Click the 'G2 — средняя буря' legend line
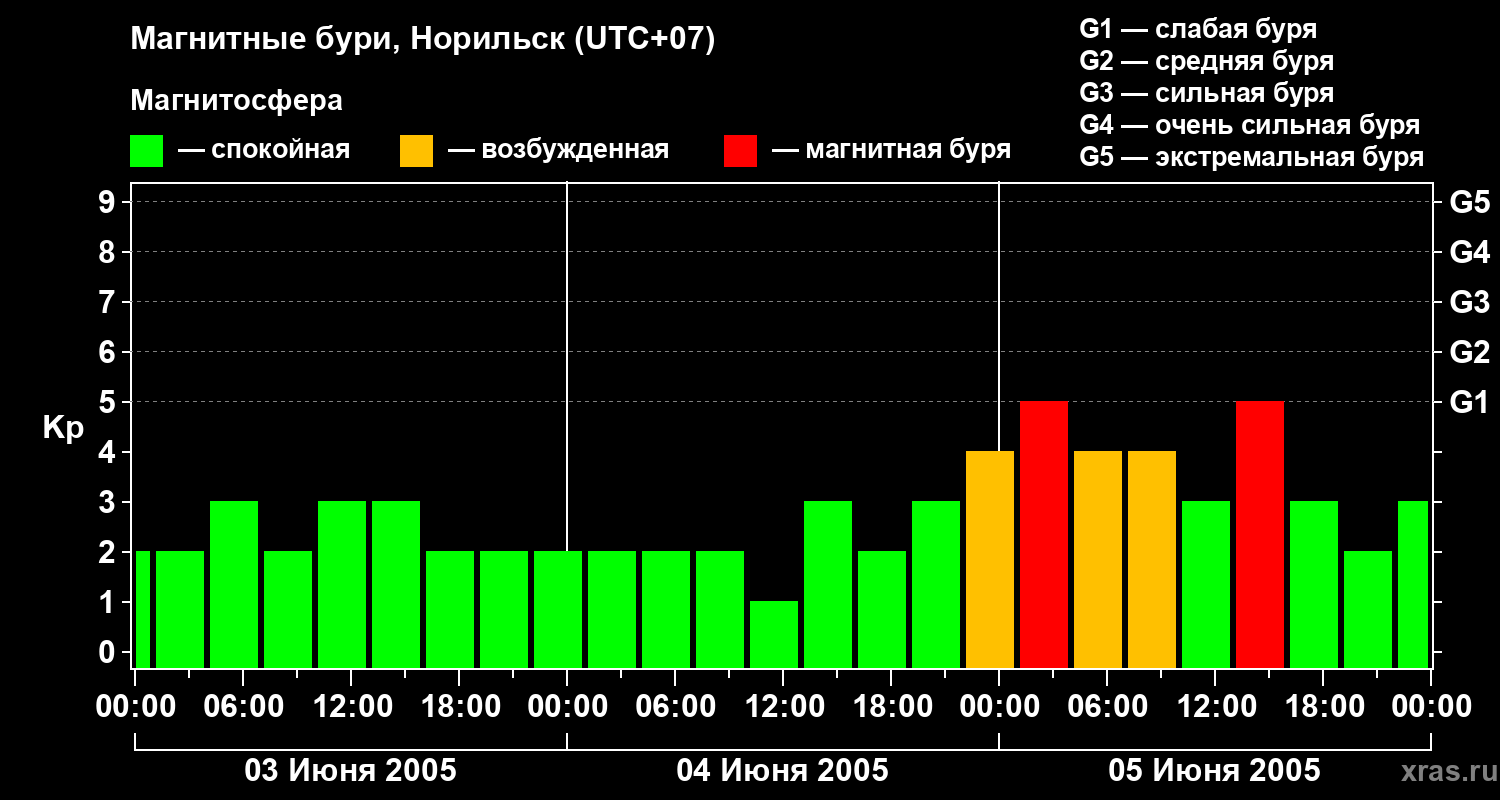1500x800 pixels. point(1207,61)
